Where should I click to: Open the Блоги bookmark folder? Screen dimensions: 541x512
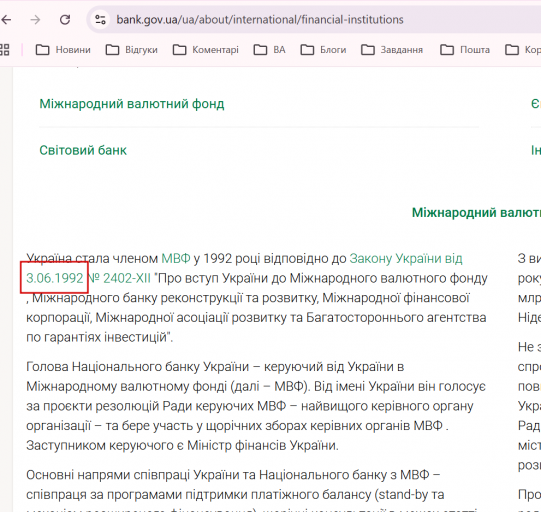pos(323,50)
